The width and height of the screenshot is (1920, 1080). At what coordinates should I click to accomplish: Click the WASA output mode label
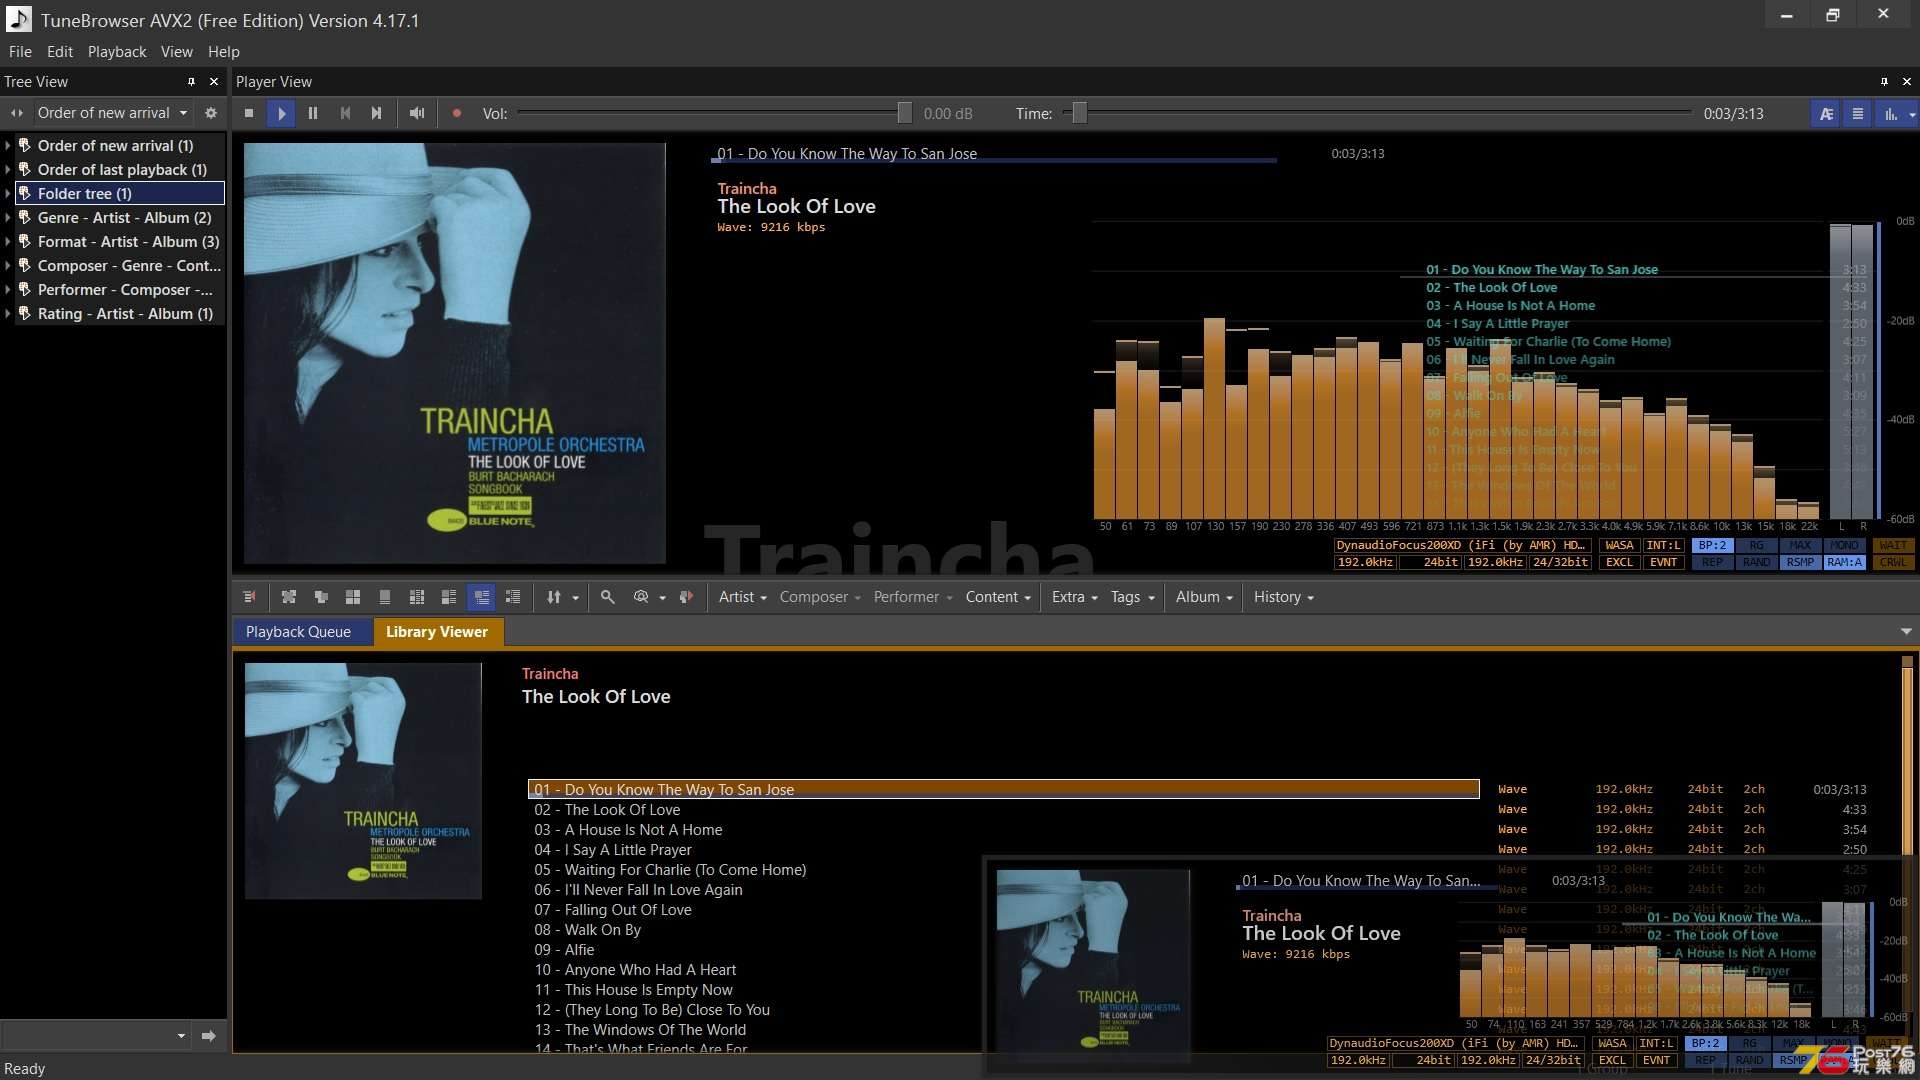[x=1619, y=545]
